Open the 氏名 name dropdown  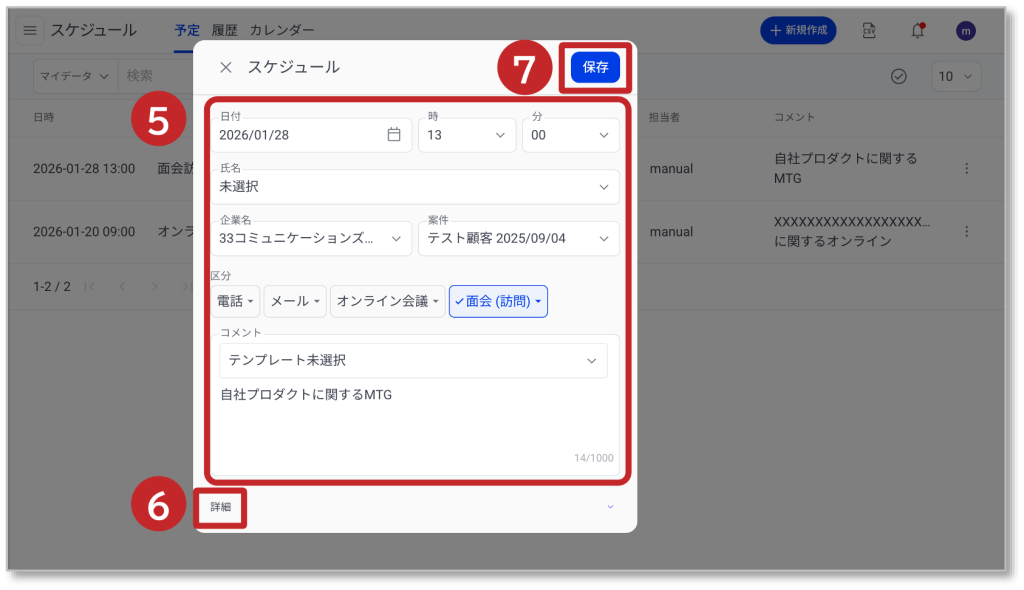pos(415,186)
